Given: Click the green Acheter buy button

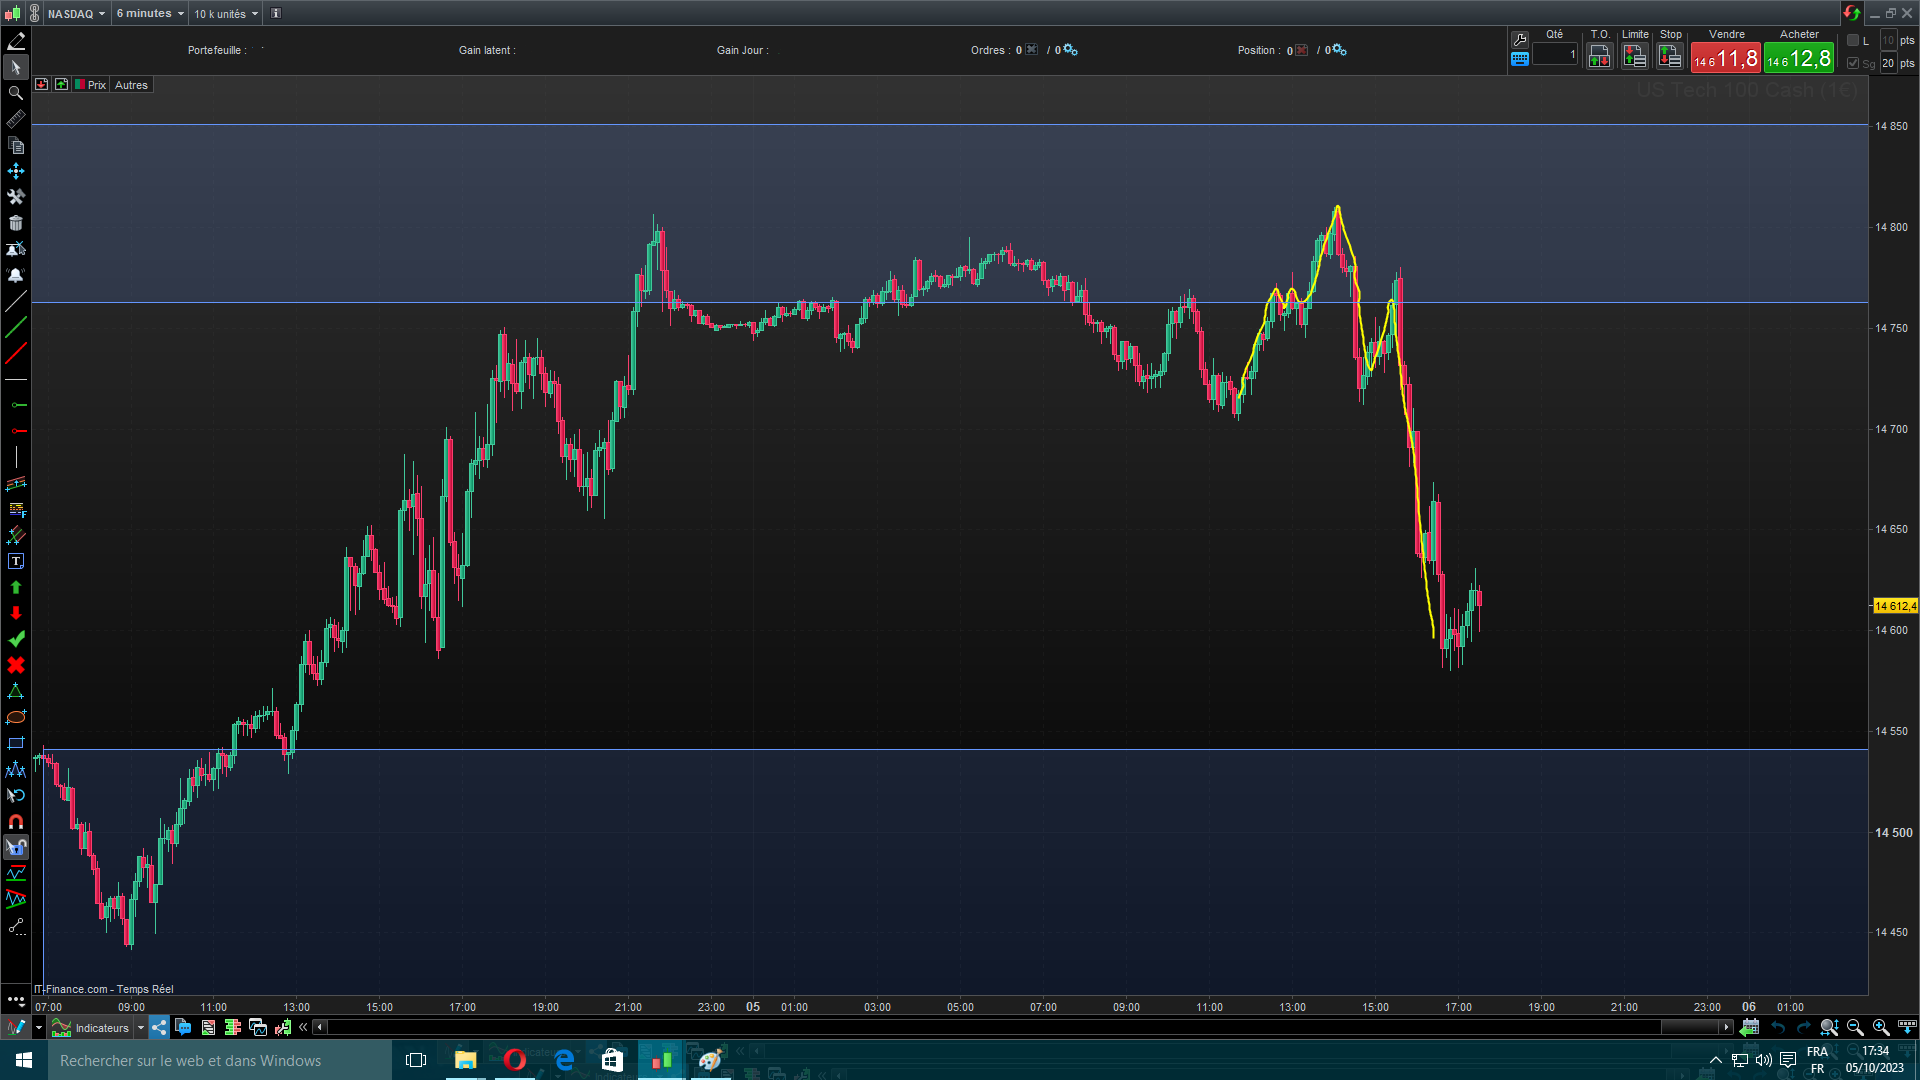Looking at the screenshot, I should [1799, 58].
